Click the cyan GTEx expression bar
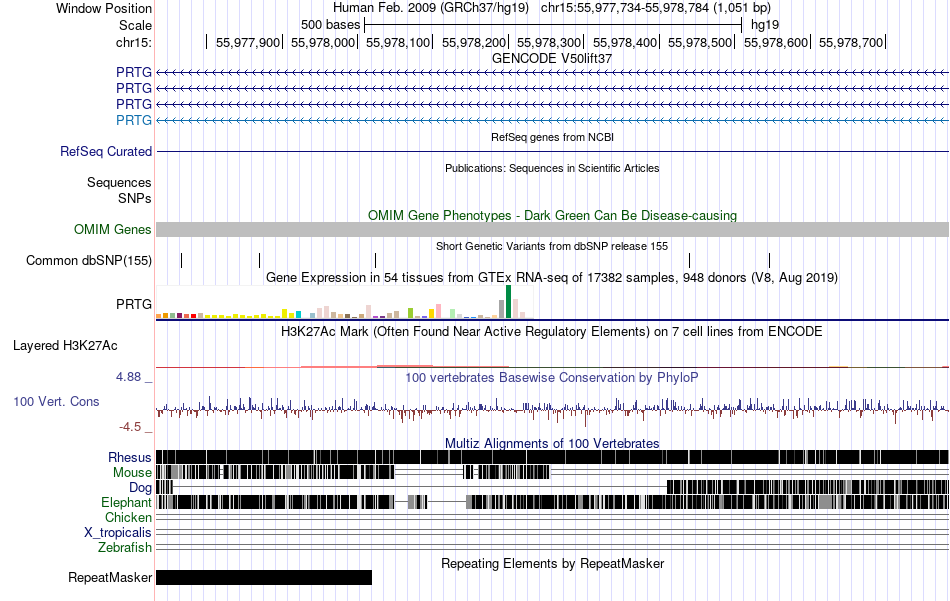The height and width of the screenshot is (601, 950). coord(299,314)
